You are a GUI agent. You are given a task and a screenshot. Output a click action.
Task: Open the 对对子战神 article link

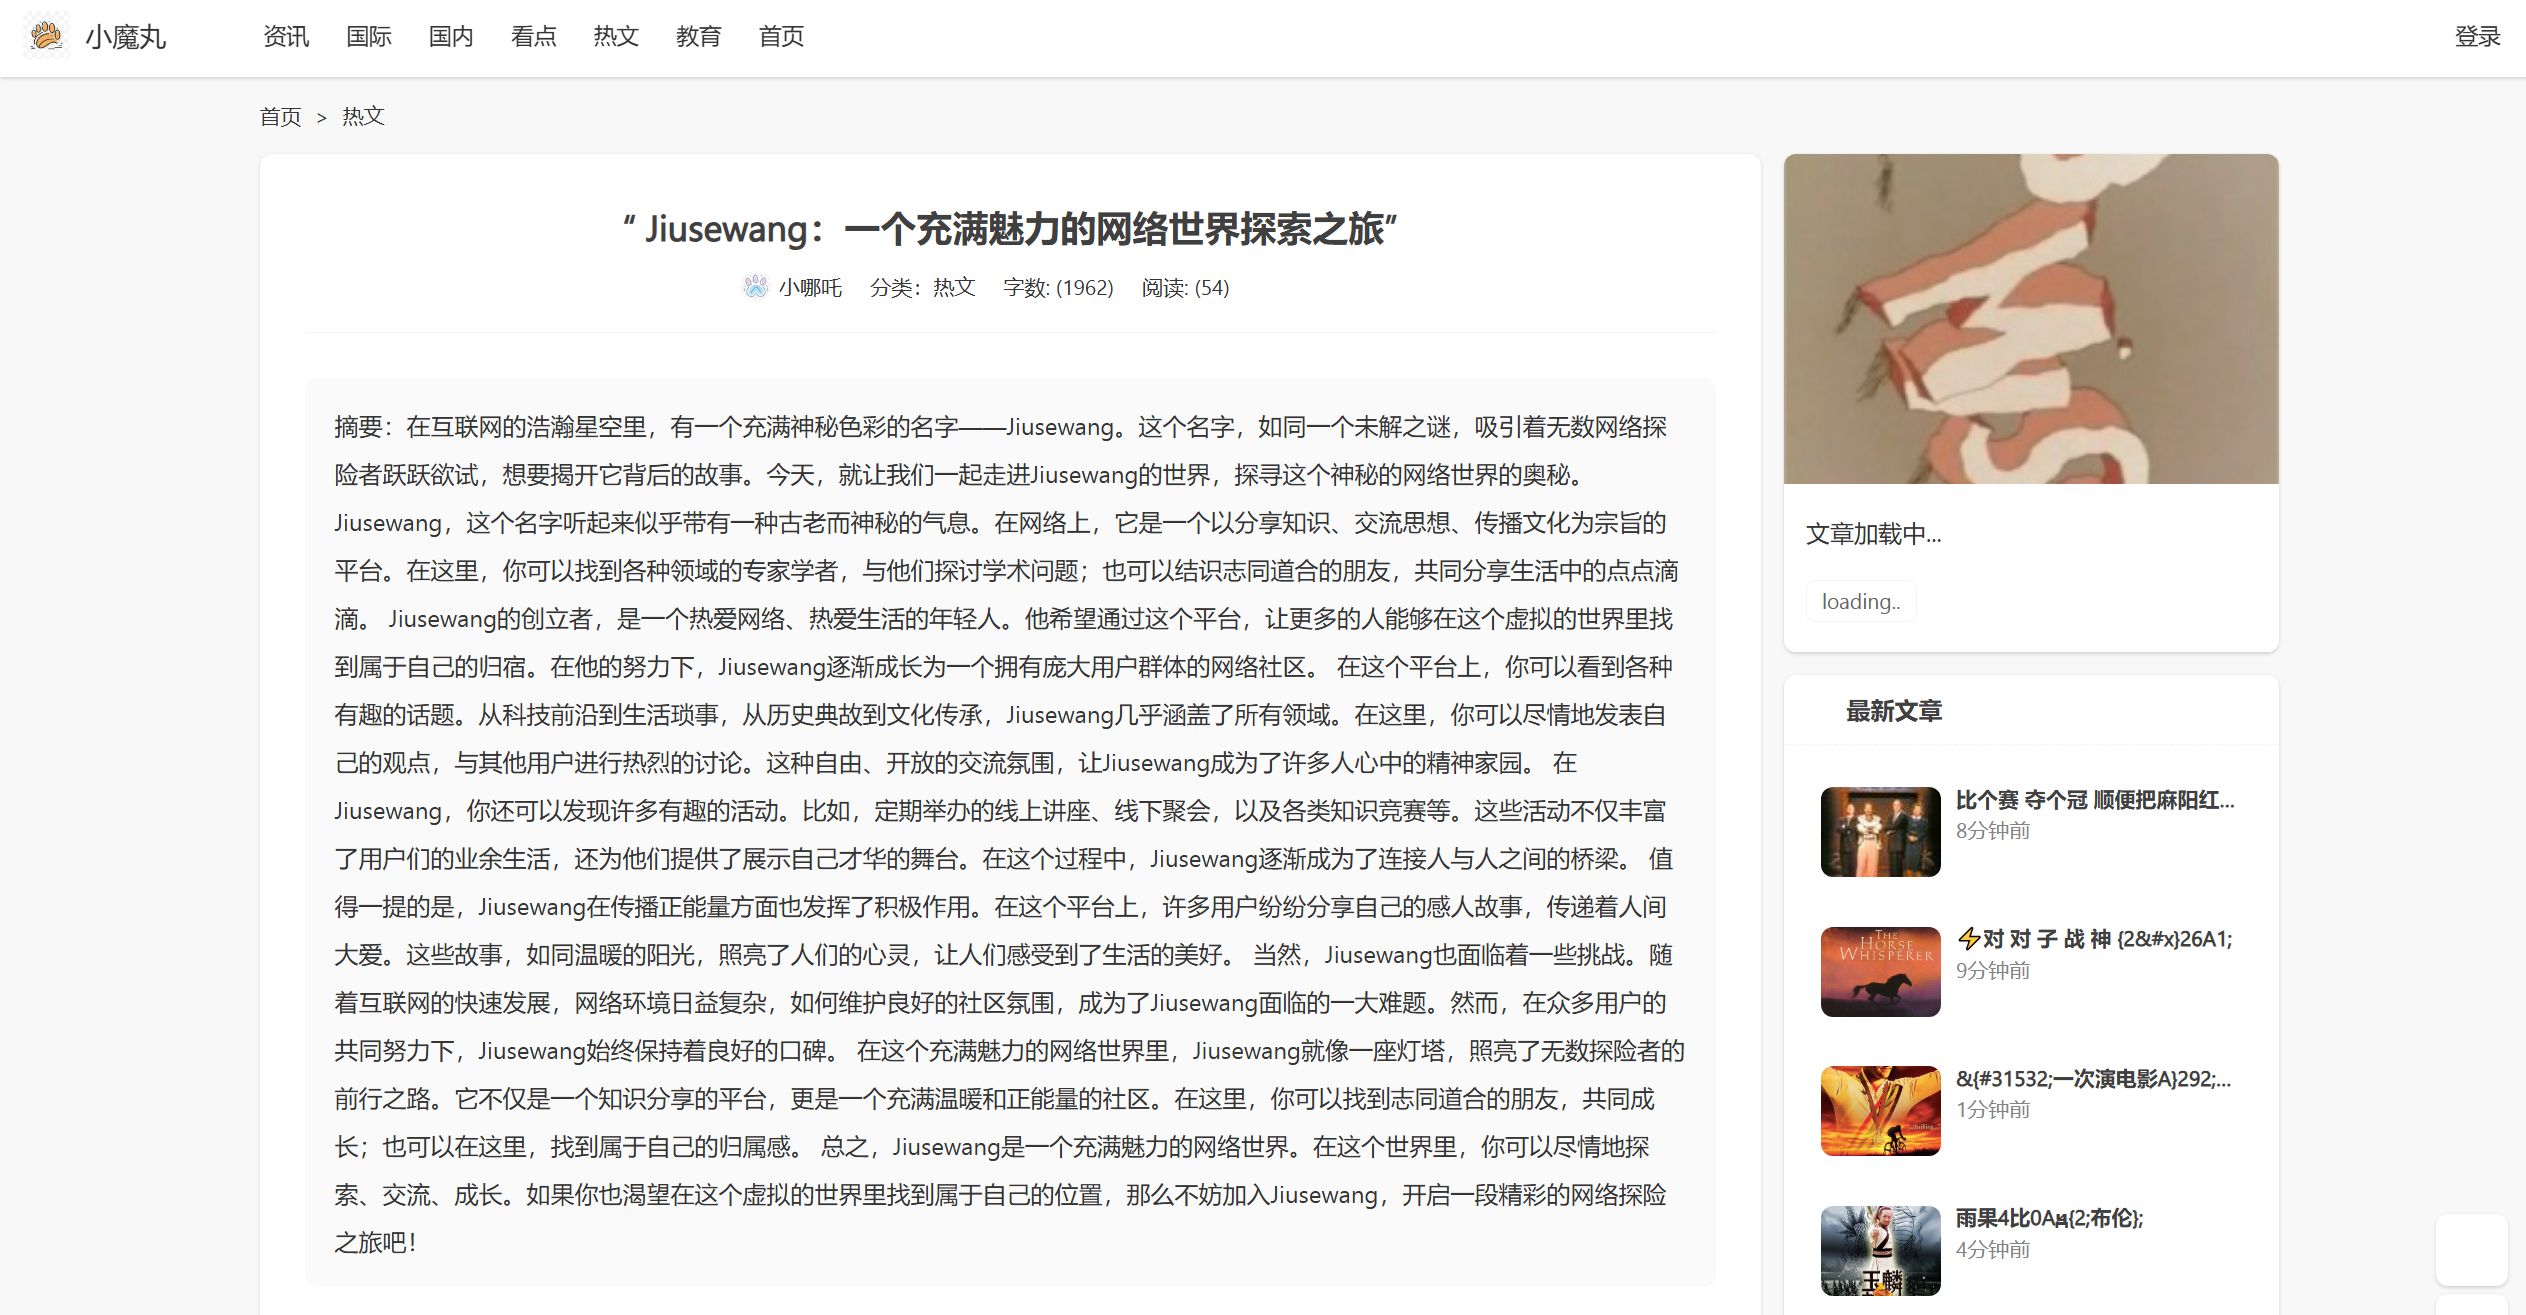pyautogui.click(x=2094, y=939)
